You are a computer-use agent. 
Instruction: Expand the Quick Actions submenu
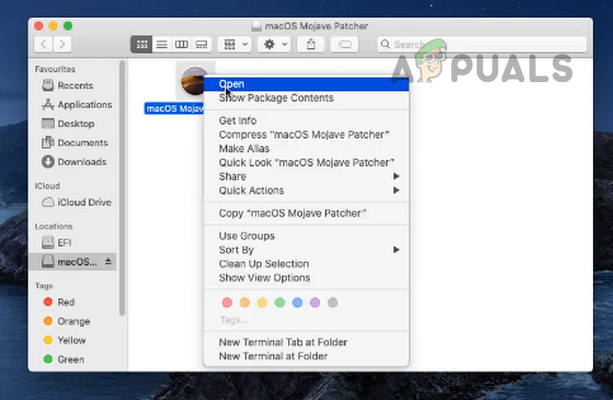pyautogui.click(x=306, y=190)
